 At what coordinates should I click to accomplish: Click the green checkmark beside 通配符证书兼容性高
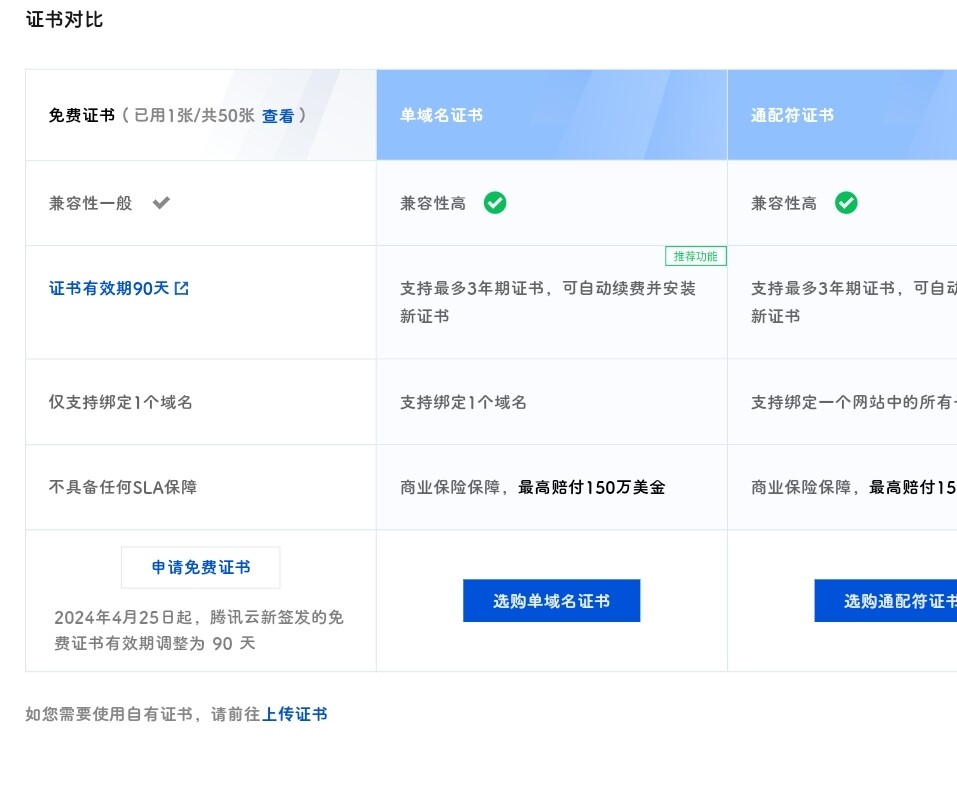[x=847, y=203]
